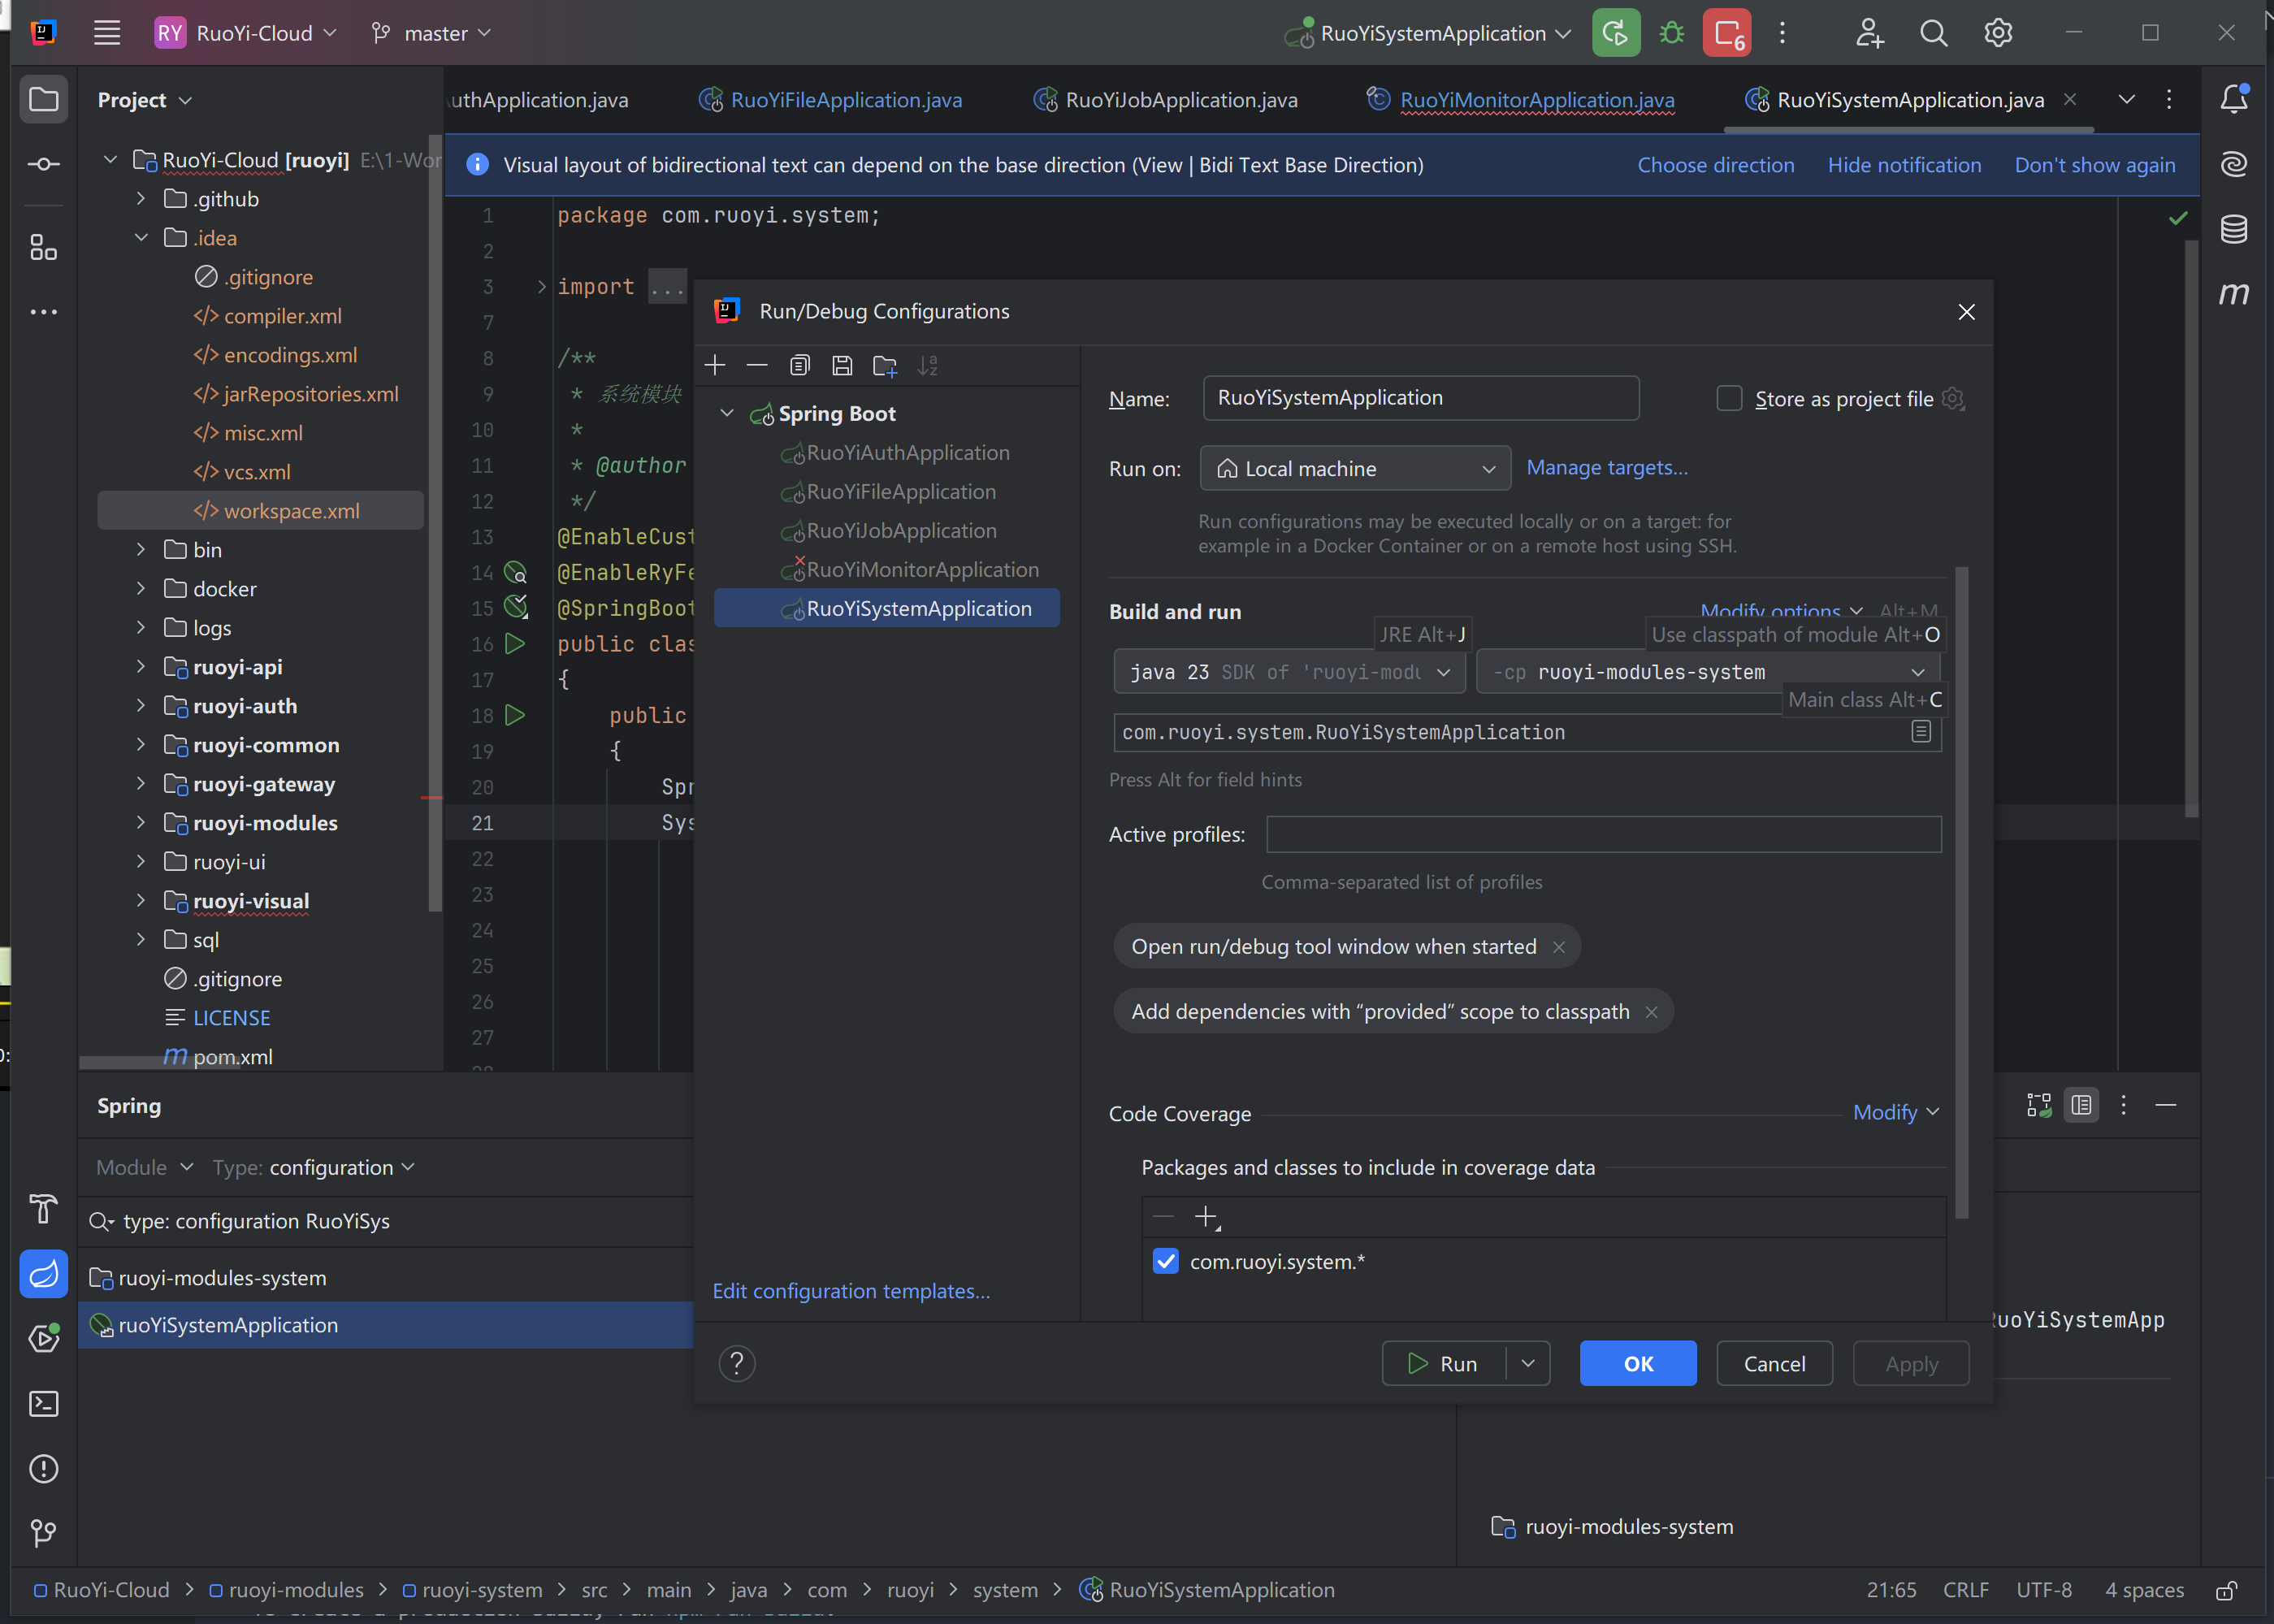The height and width of the screenshot is (1624, 2274).
Task: Open the Code With Me user icon
Action: [x=1869, y=33]
